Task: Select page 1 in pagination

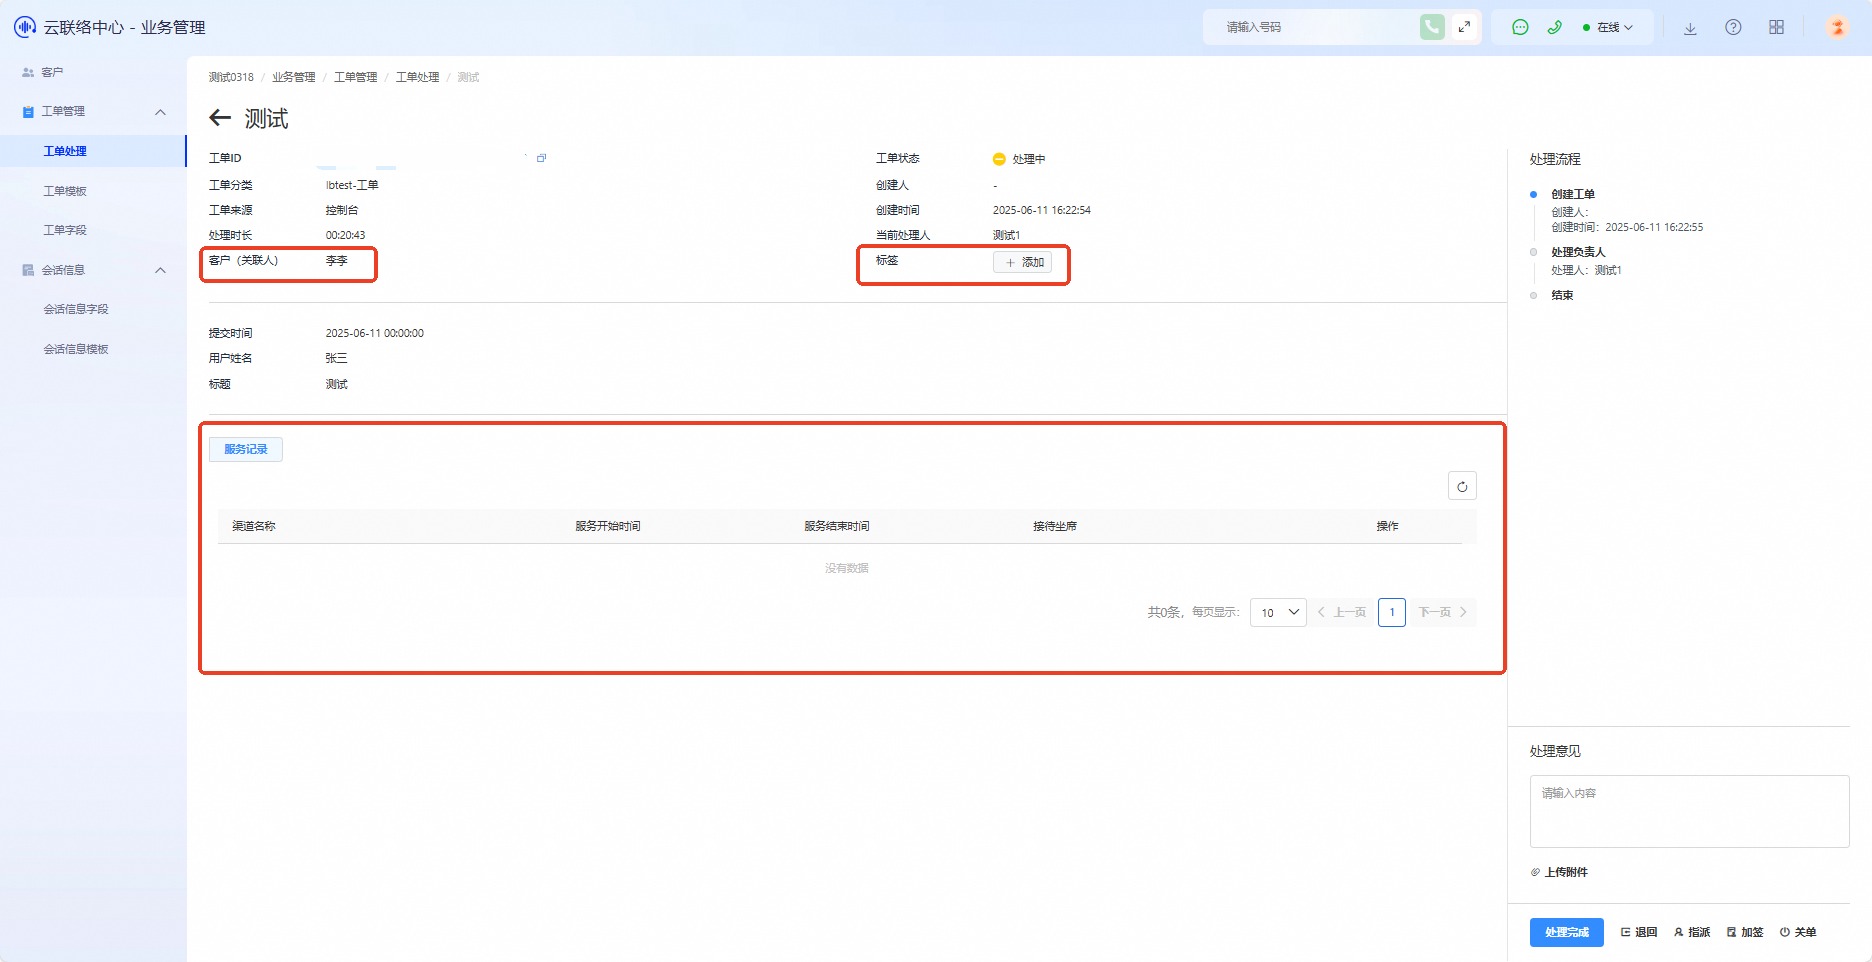Action: (1392, 612)
